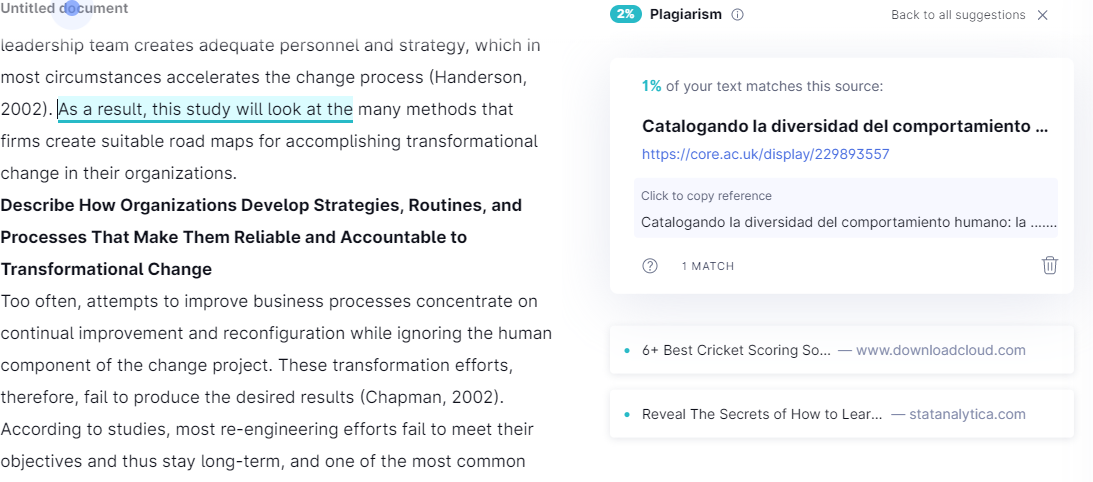This screenshot has width=1093, height=482.
Task: Click the bullet of the downloadcloud source
Action: (x=627, y=350)
